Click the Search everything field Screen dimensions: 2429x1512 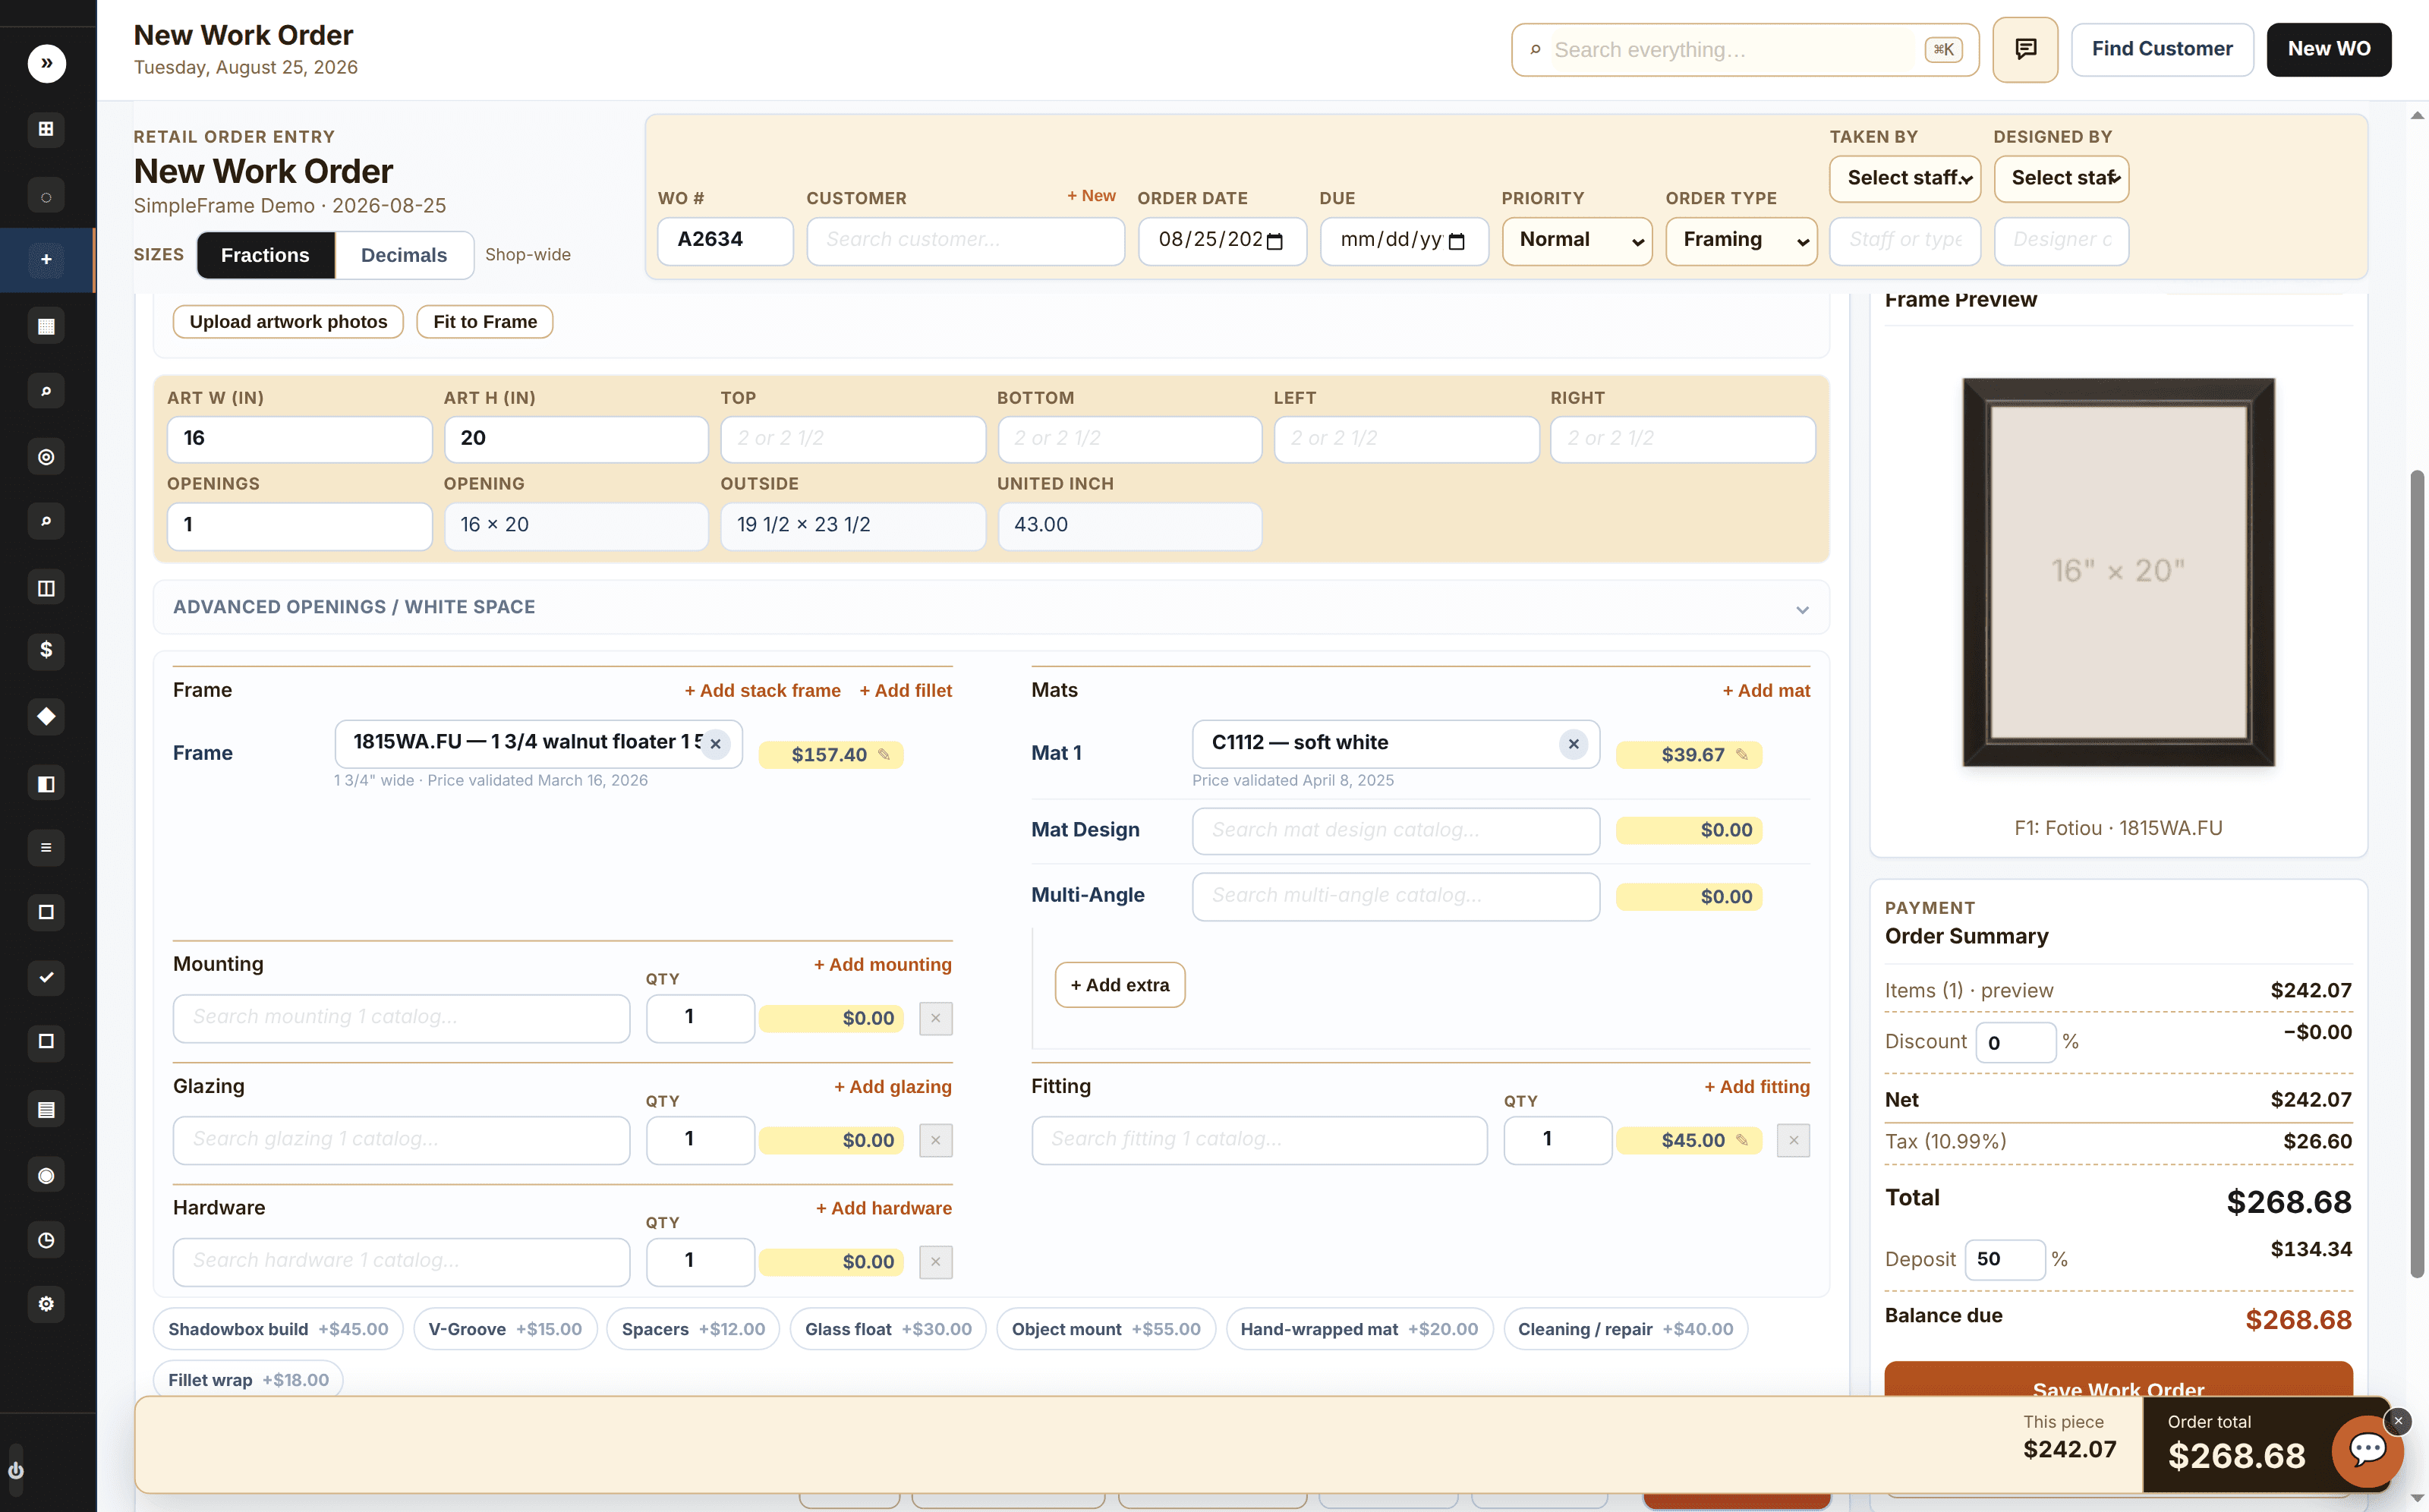click(x=1745, y=50)
